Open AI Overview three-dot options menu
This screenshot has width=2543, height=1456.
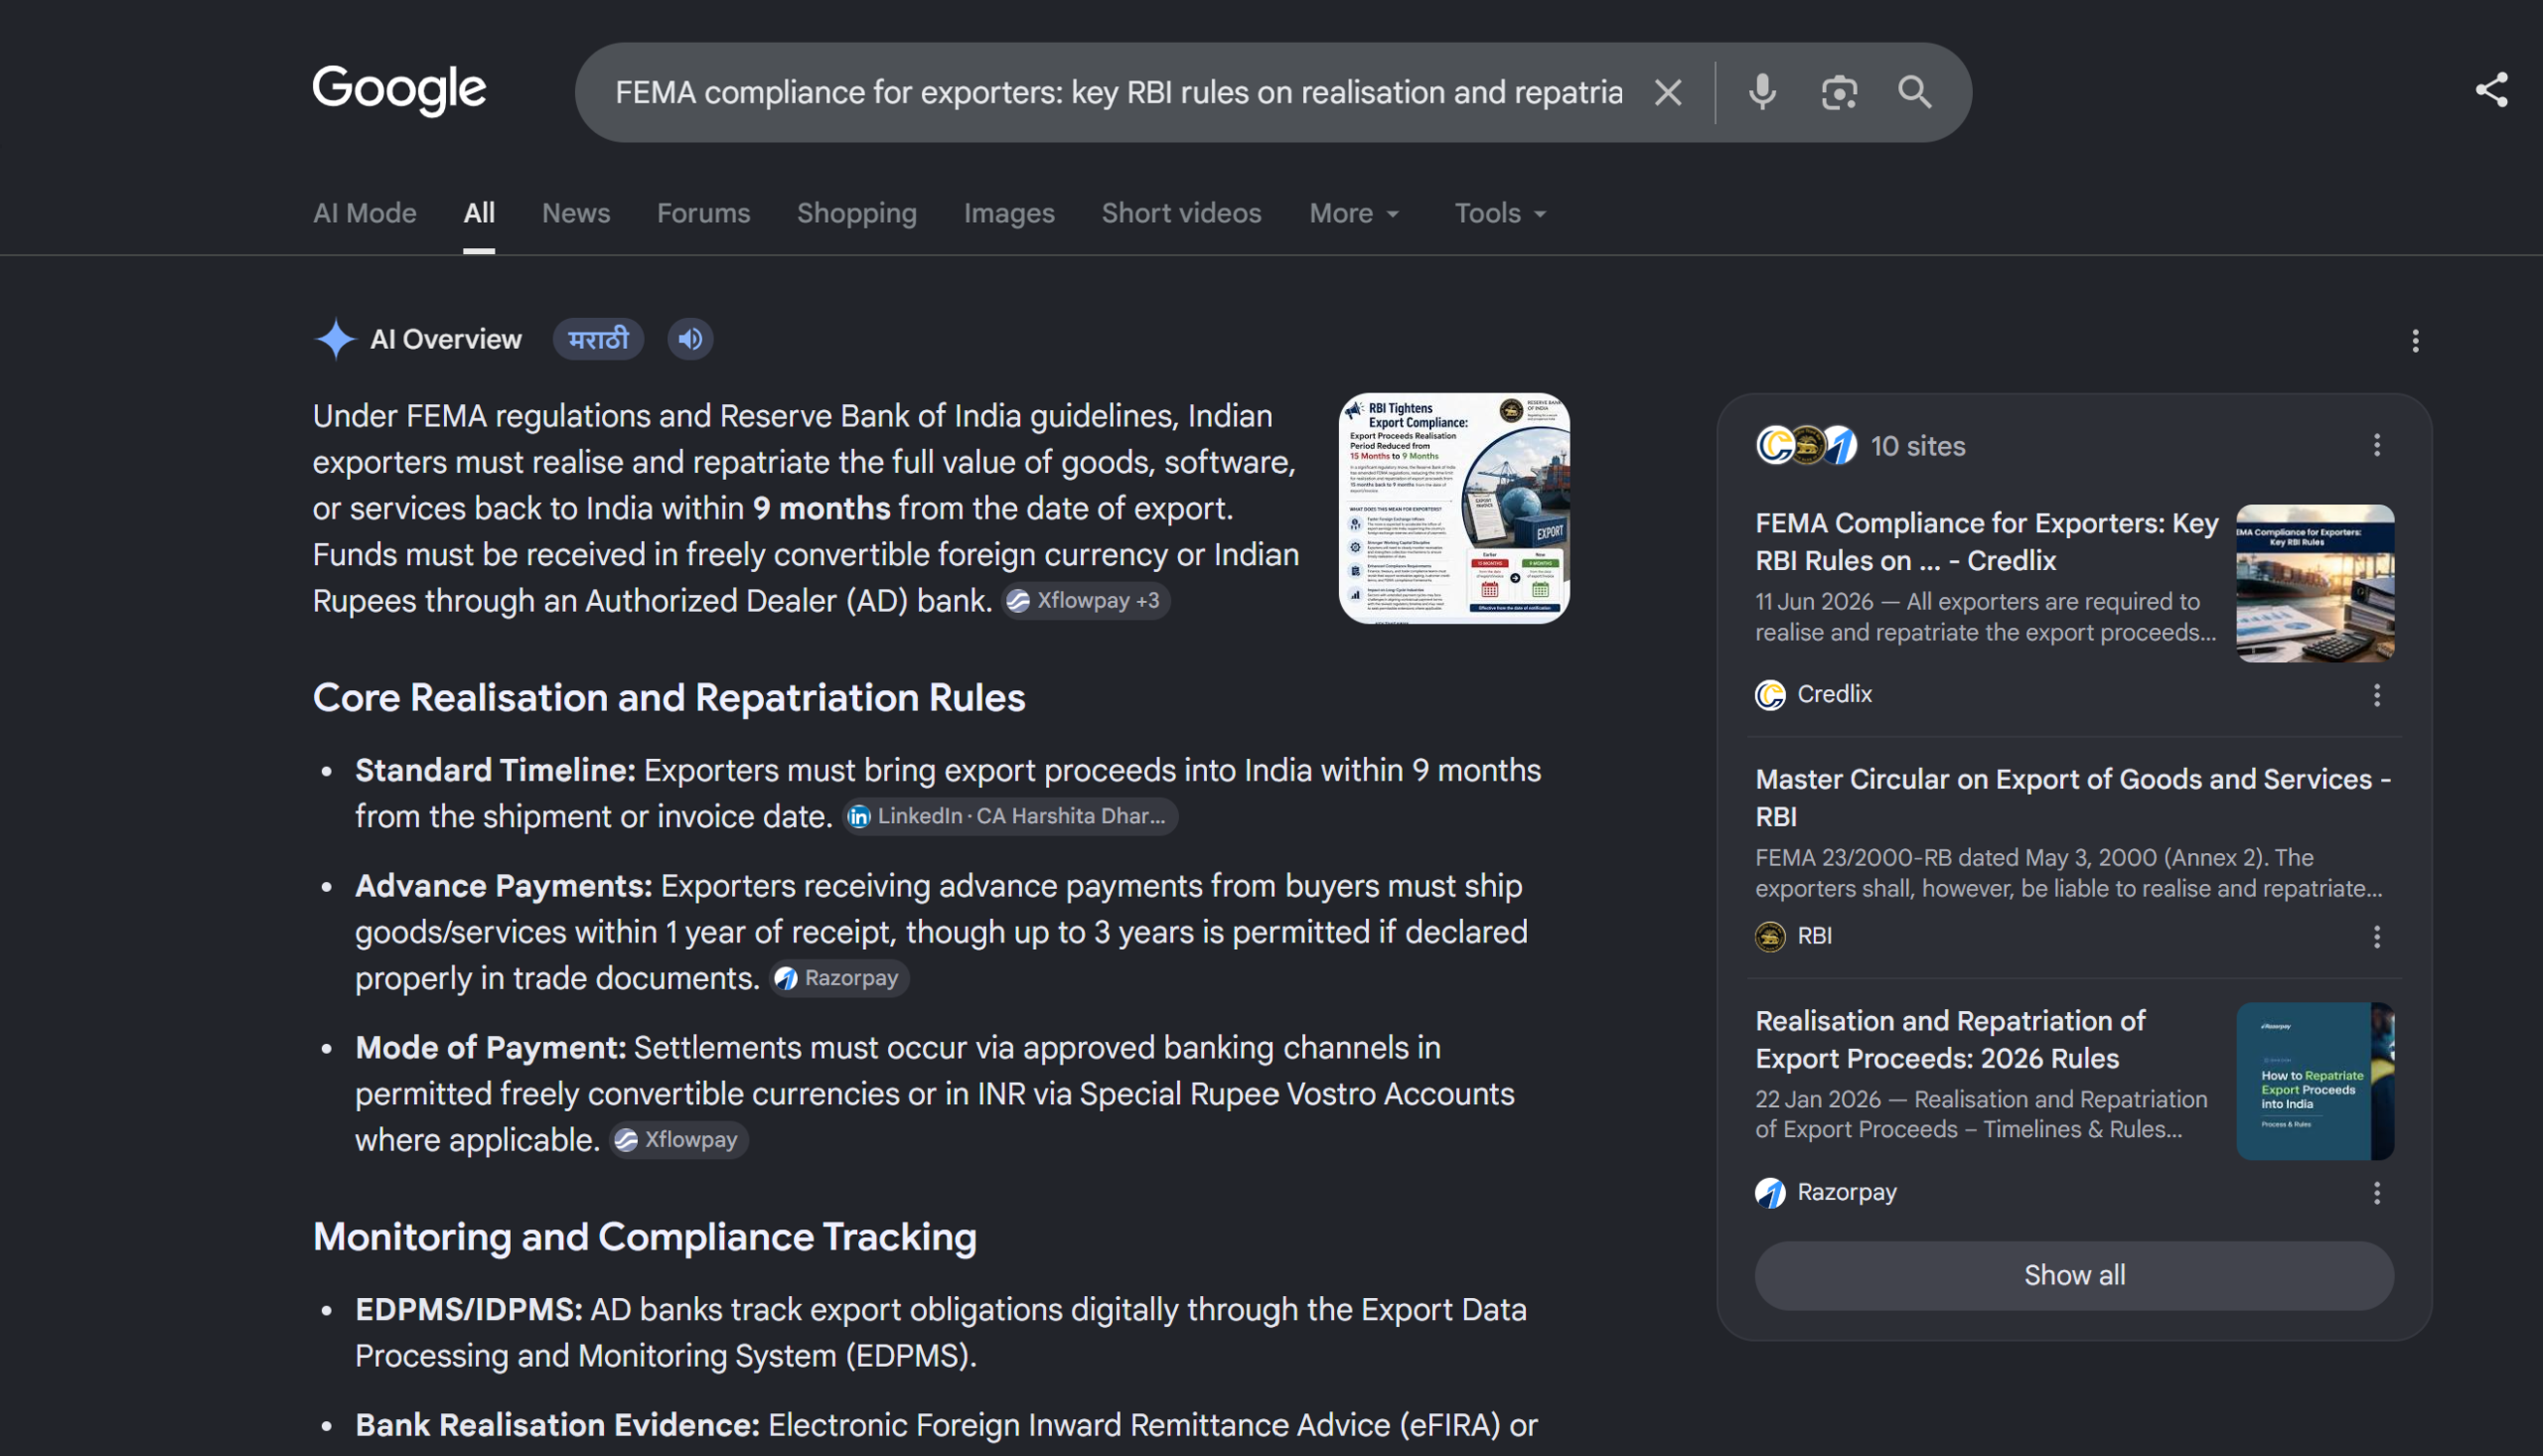point(2414,341)
